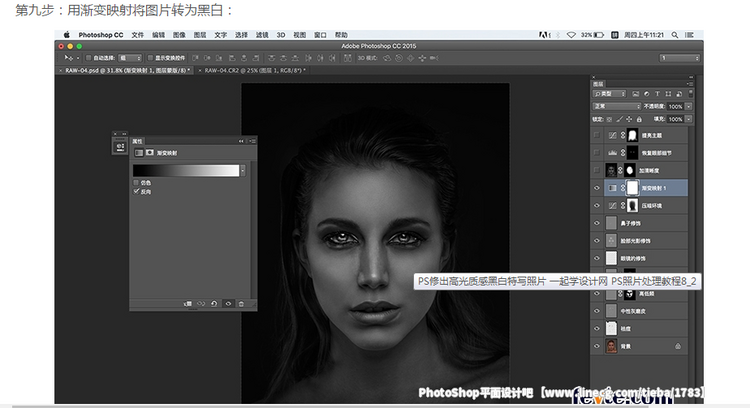
Task: Click clip-to-layer icon in Properties panel
Action: coord(188,303)
